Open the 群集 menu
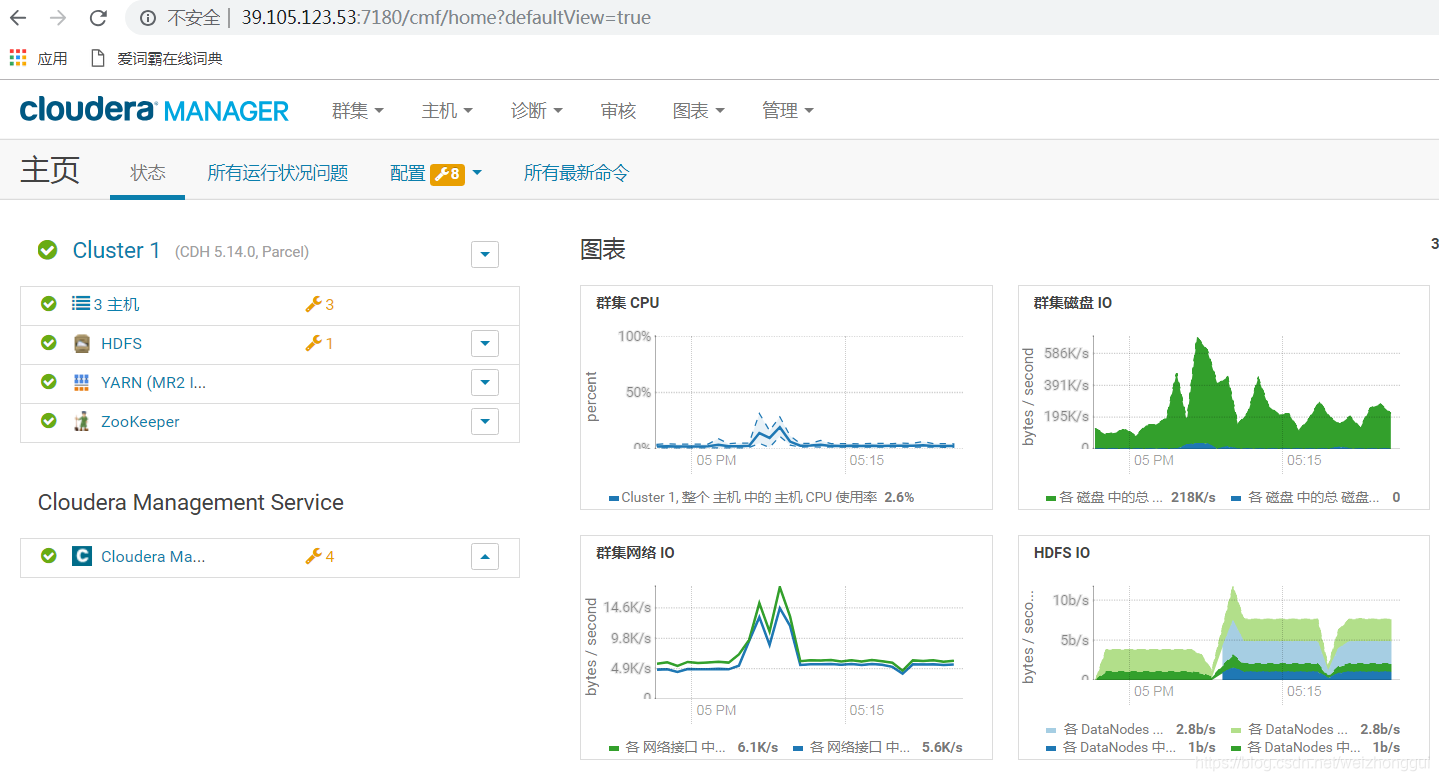This screenshot has height=781, width=1439. [358, 111]
